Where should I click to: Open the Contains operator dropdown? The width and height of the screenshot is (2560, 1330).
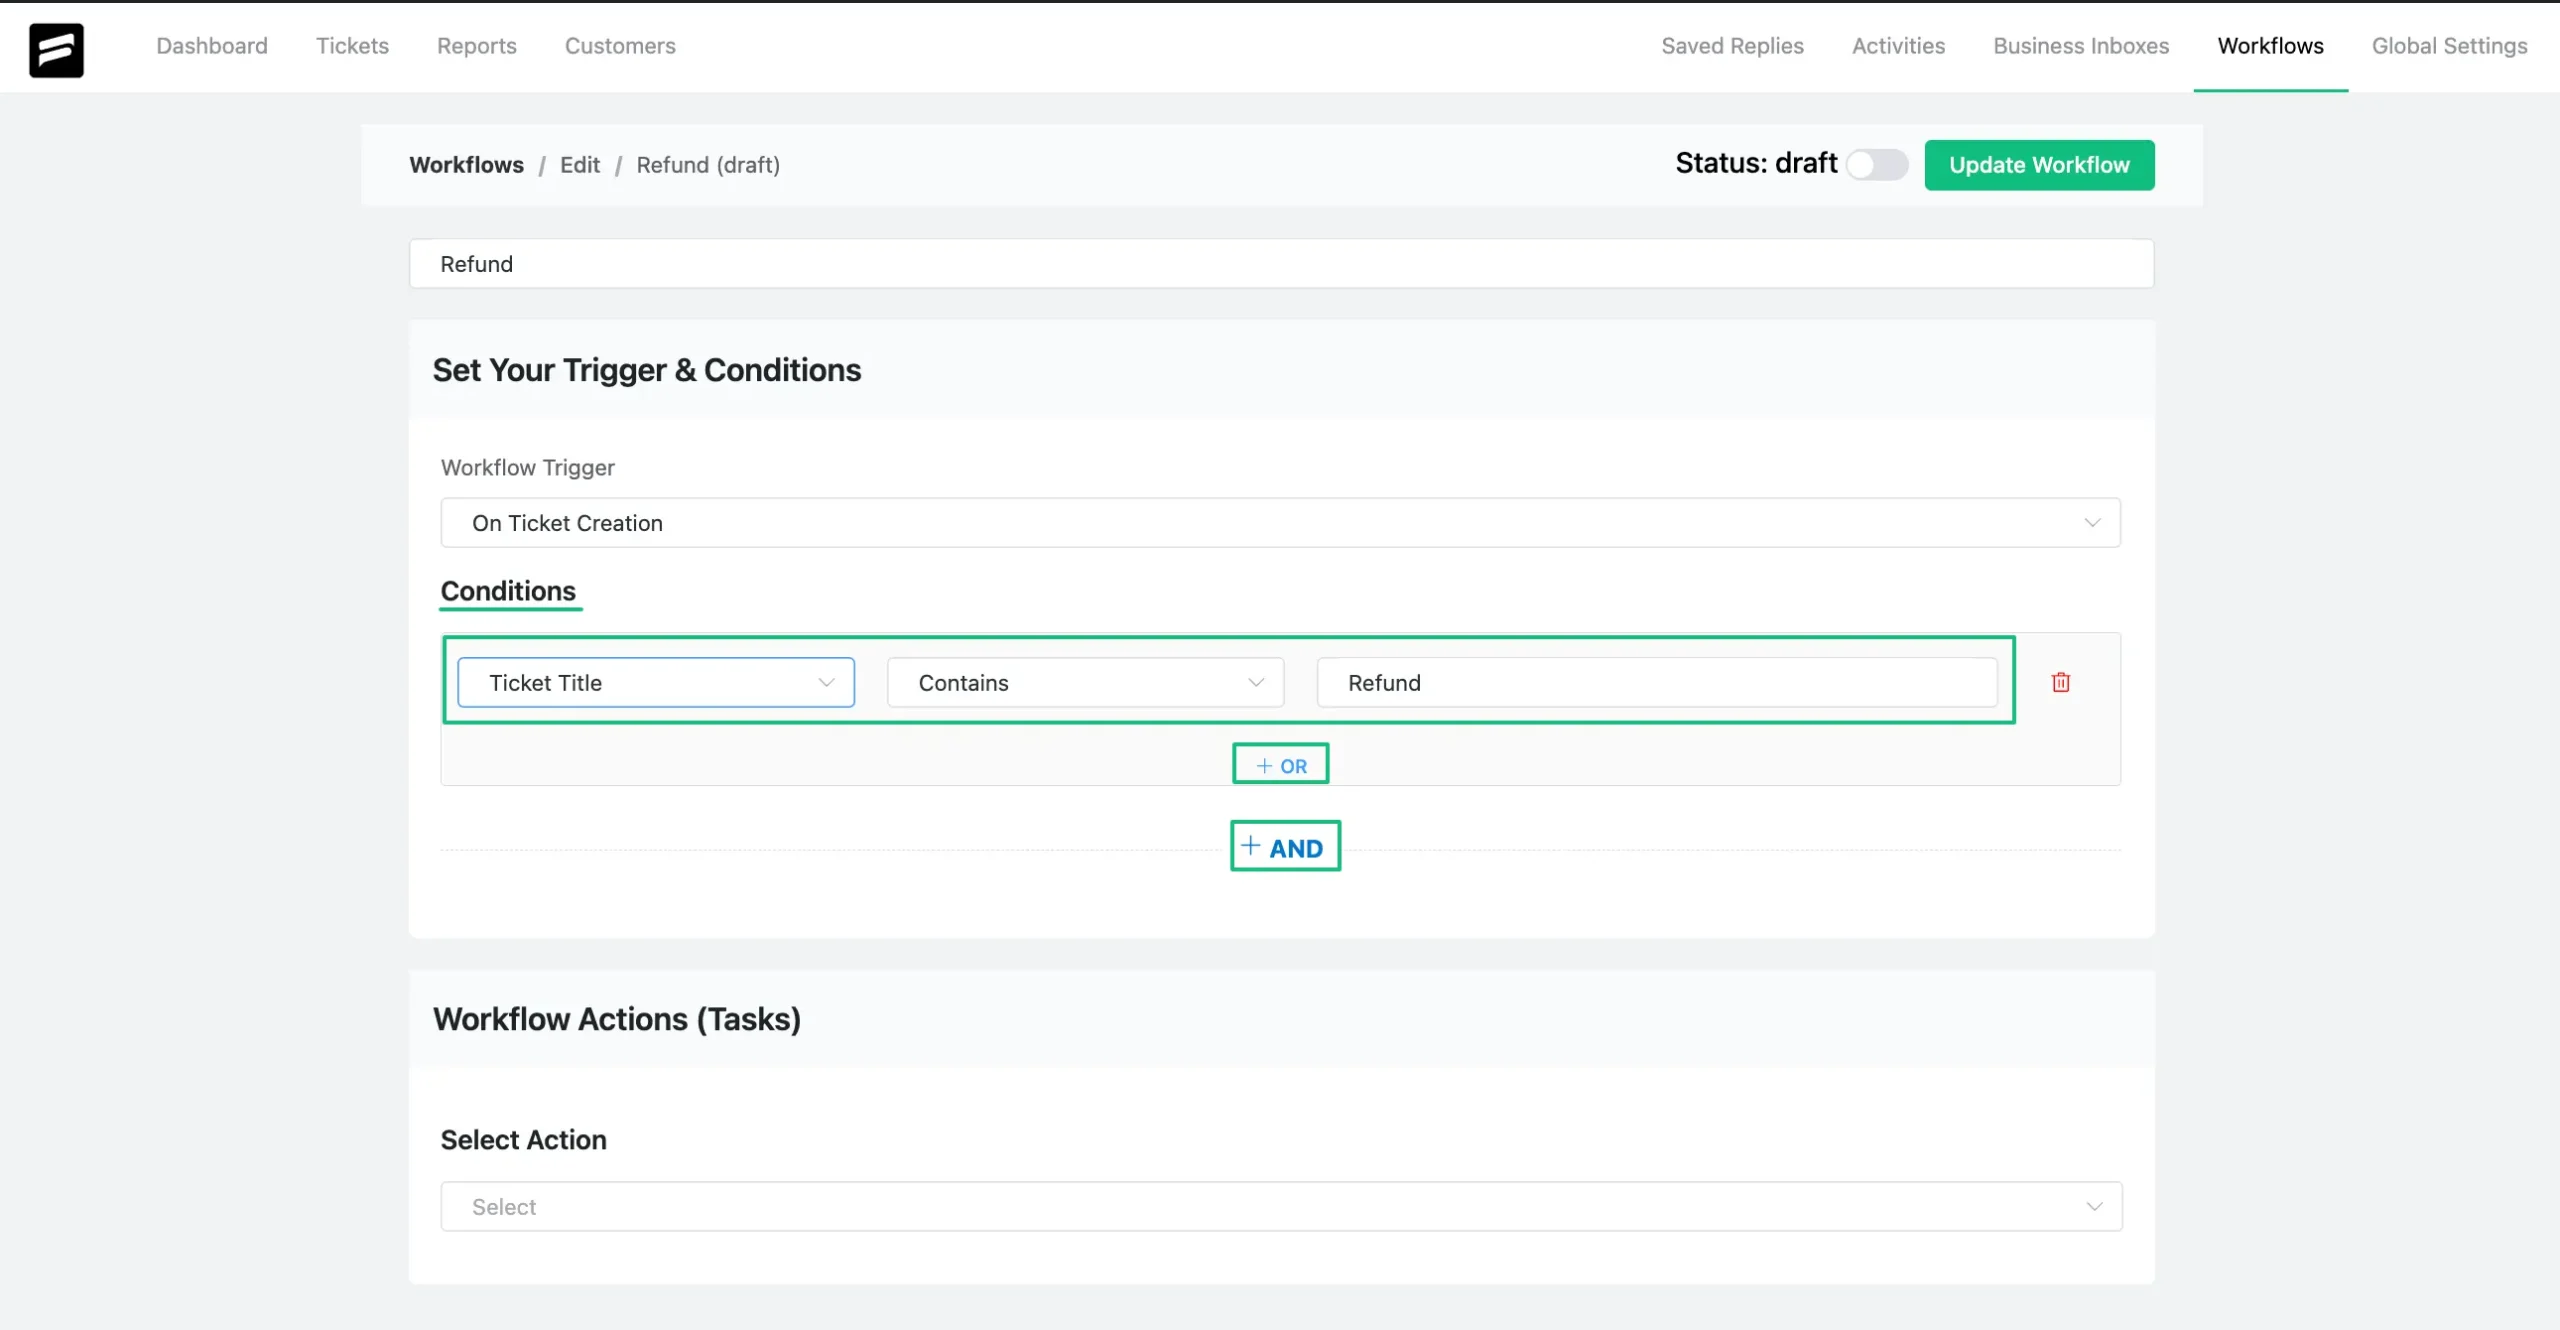[1085, 683]
